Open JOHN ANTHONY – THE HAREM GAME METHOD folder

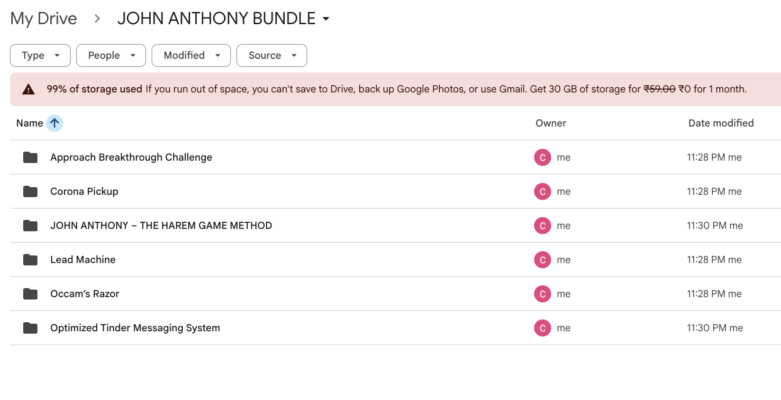[161, 226]
